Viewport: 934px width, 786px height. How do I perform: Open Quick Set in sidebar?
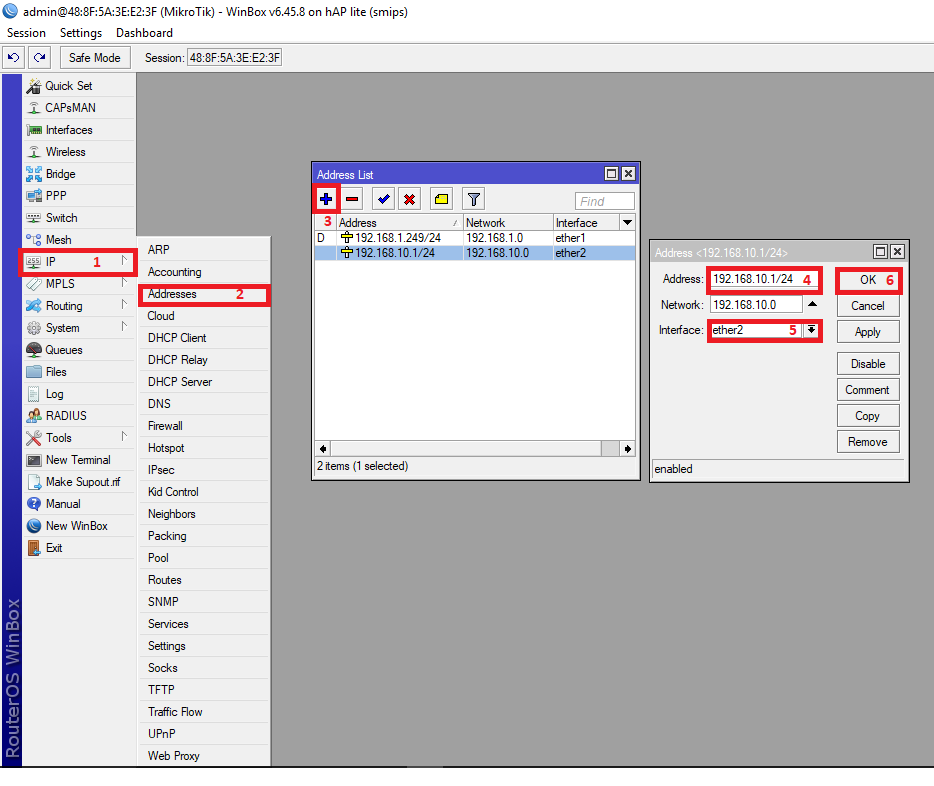(79, 86)
